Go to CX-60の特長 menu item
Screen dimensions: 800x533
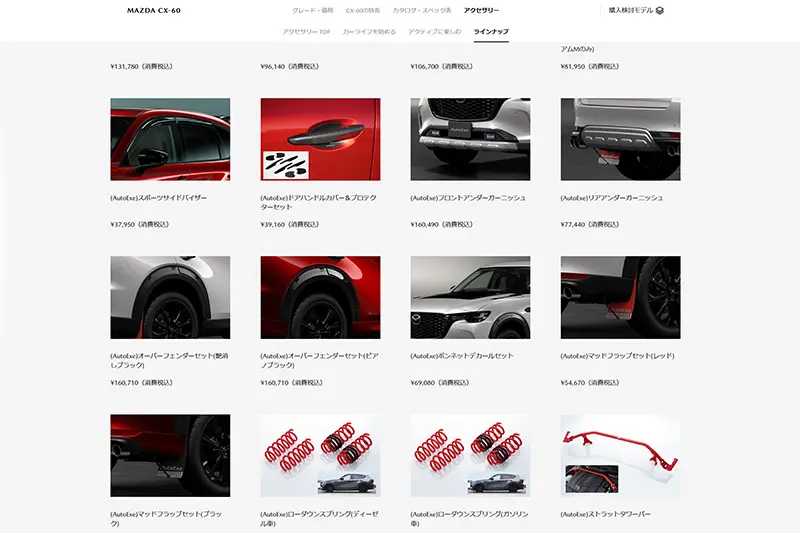363,10
